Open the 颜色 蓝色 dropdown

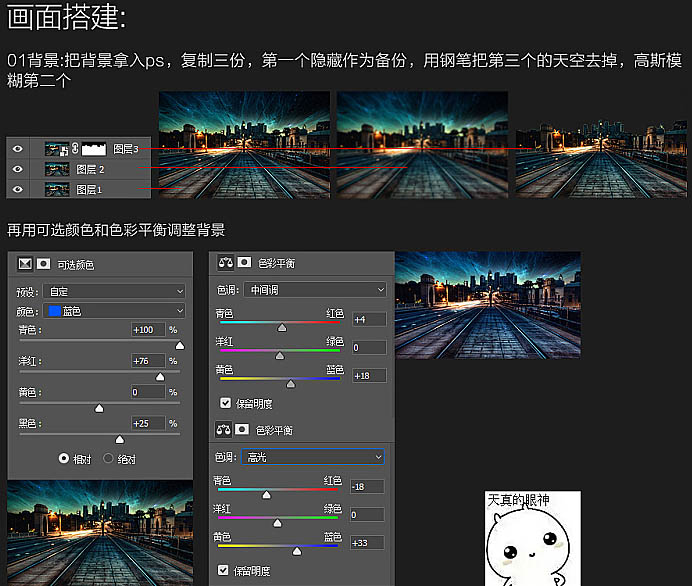click(x=114, y=311)
